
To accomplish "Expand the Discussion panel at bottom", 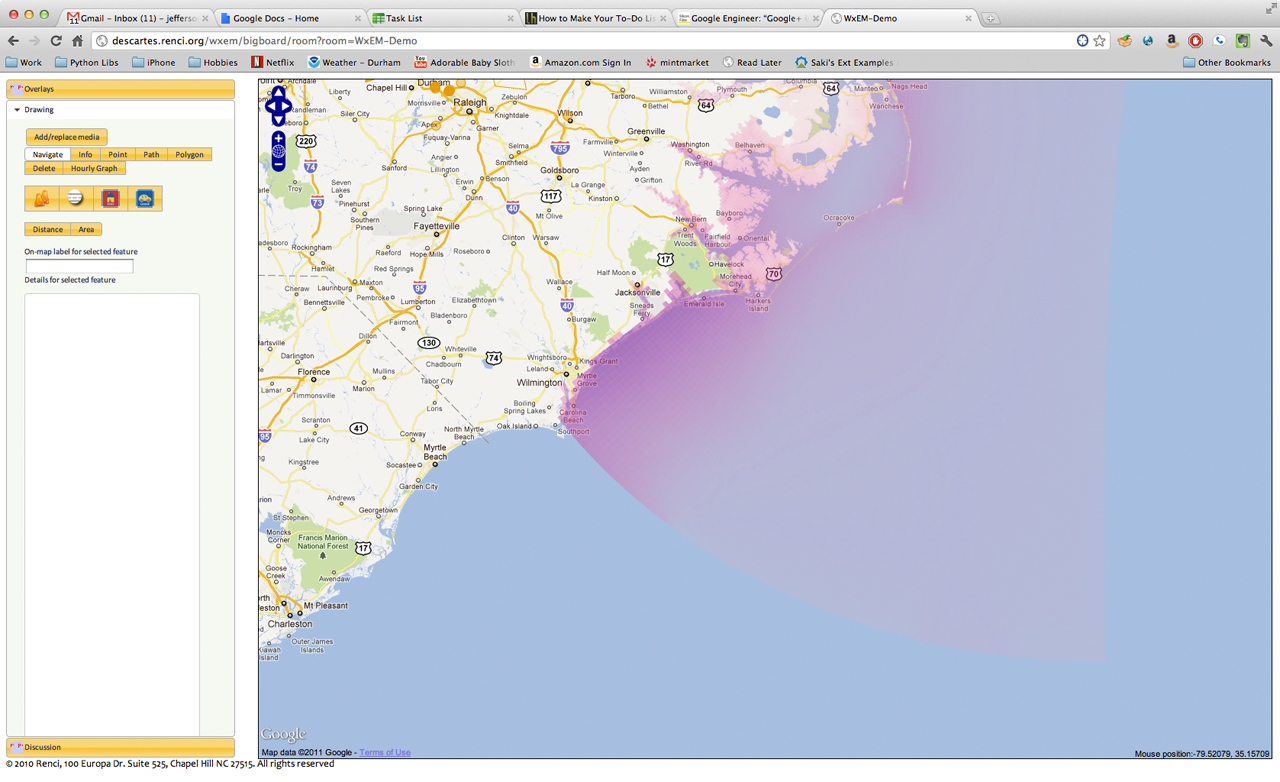I will coord(120,747).
